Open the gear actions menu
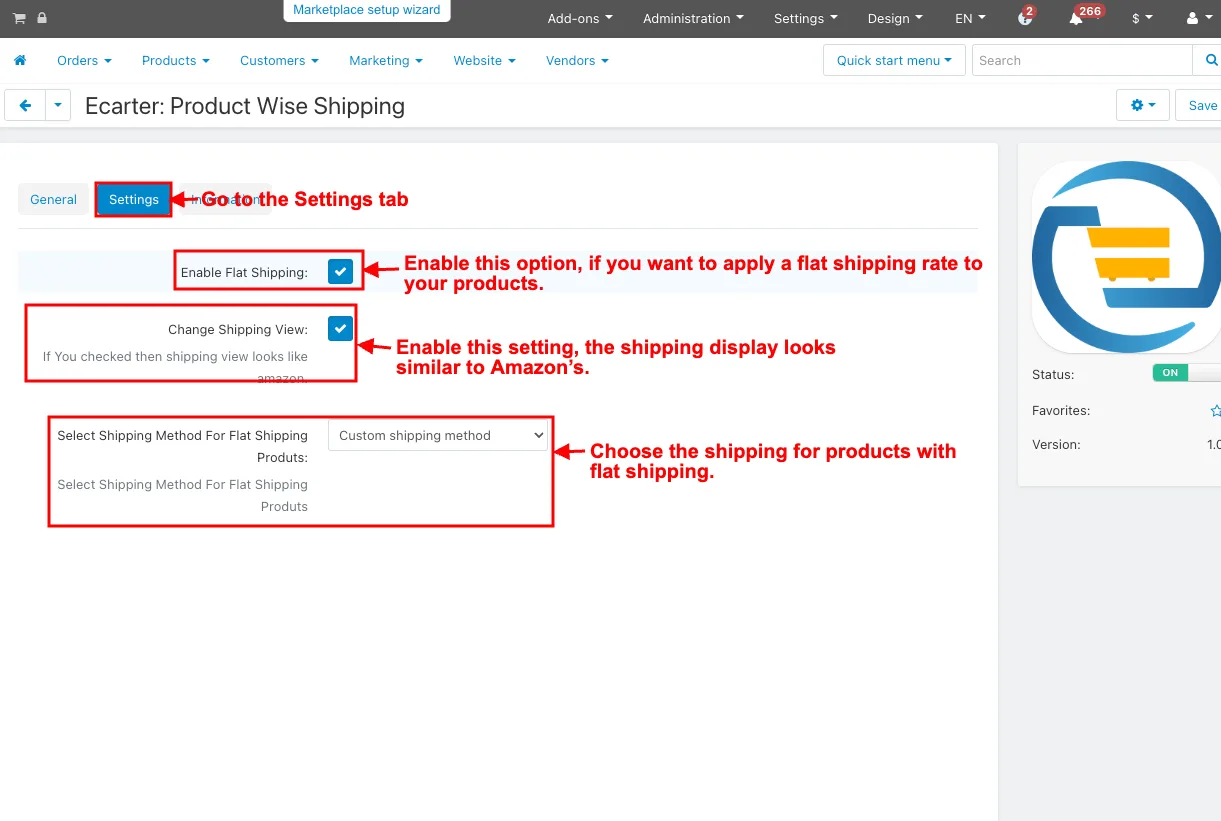The height and width of the screenshot is (821, 1221). point(1143,105)
